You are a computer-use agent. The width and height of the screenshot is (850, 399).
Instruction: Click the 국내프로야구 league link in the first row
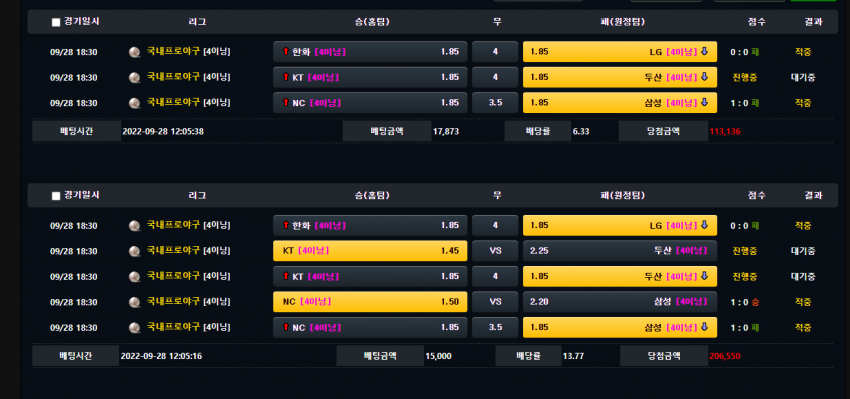(x=173, y=52)
